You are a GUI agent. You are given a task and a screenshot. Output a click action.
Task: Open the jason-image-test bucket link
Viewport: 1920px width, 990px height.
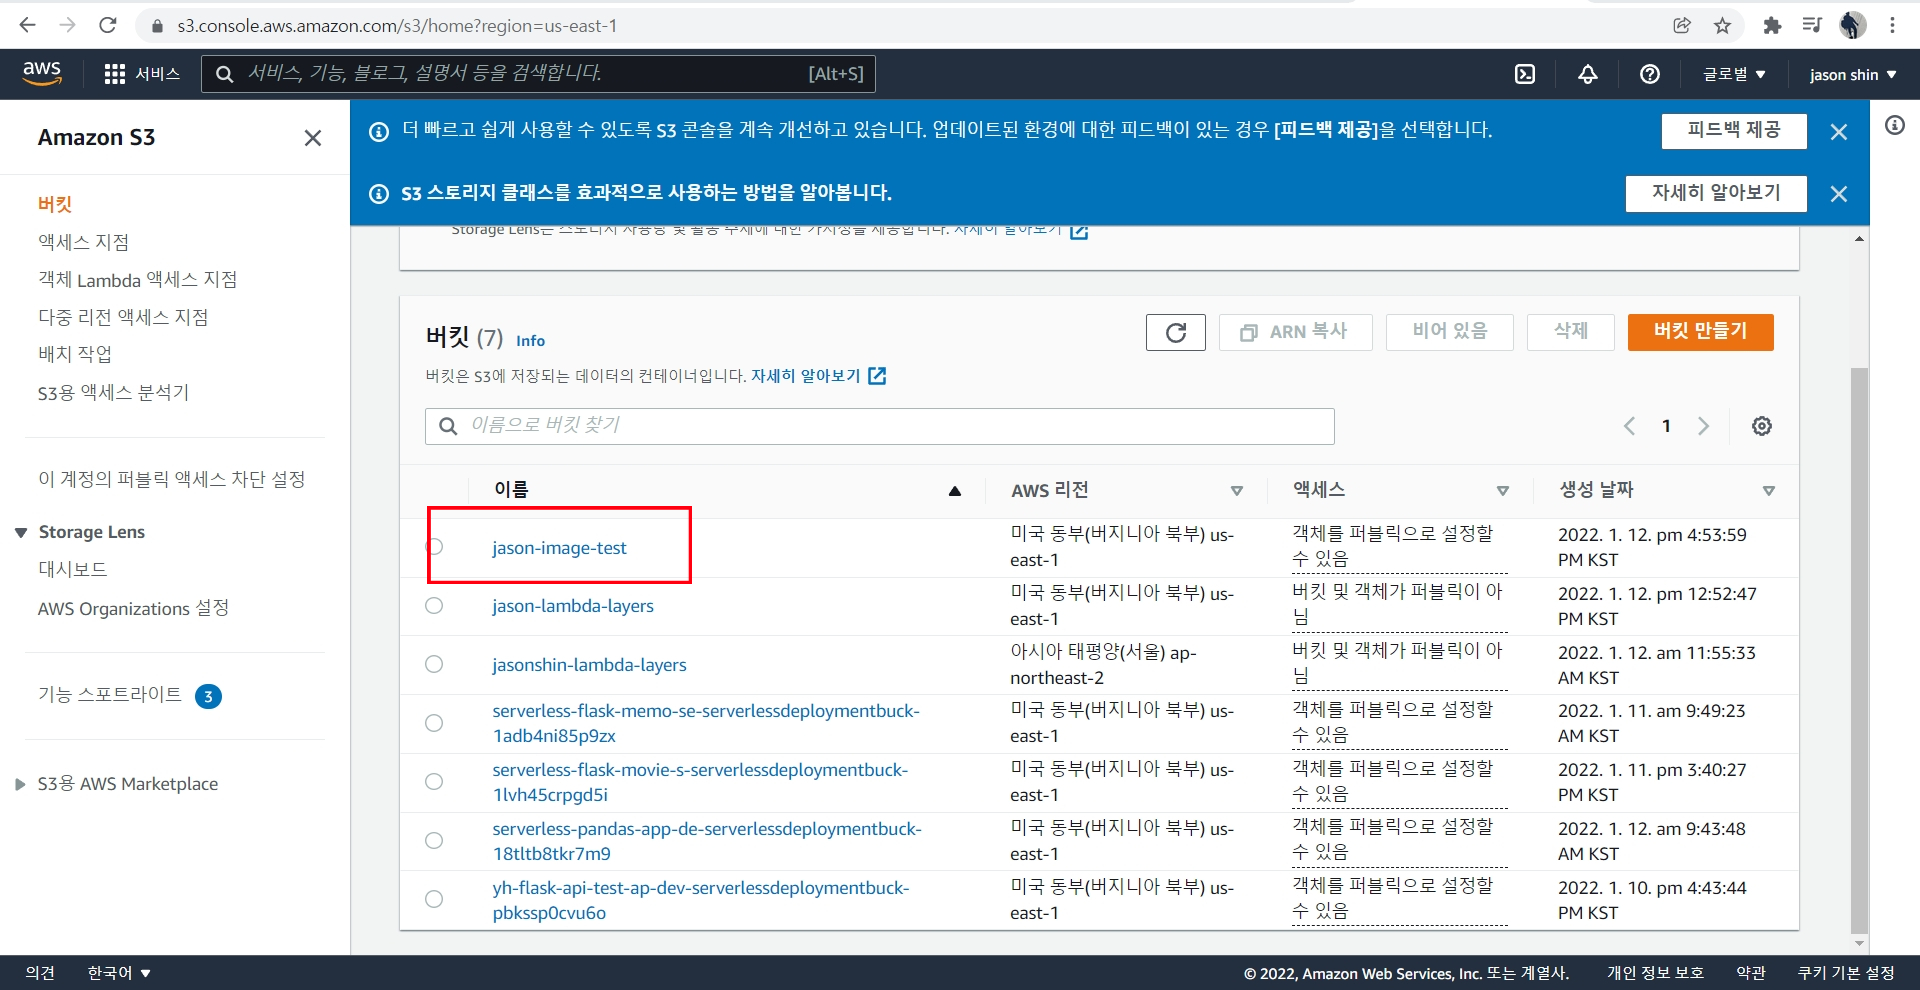click(x=559, y=548)
